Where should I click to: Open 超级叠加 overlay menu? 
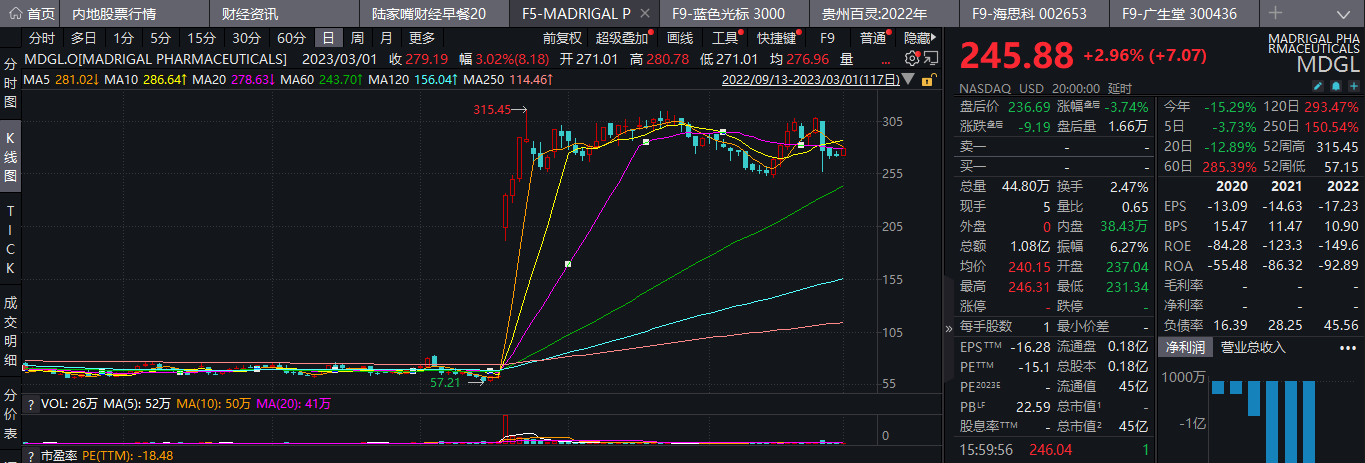(x=622, y=38)
